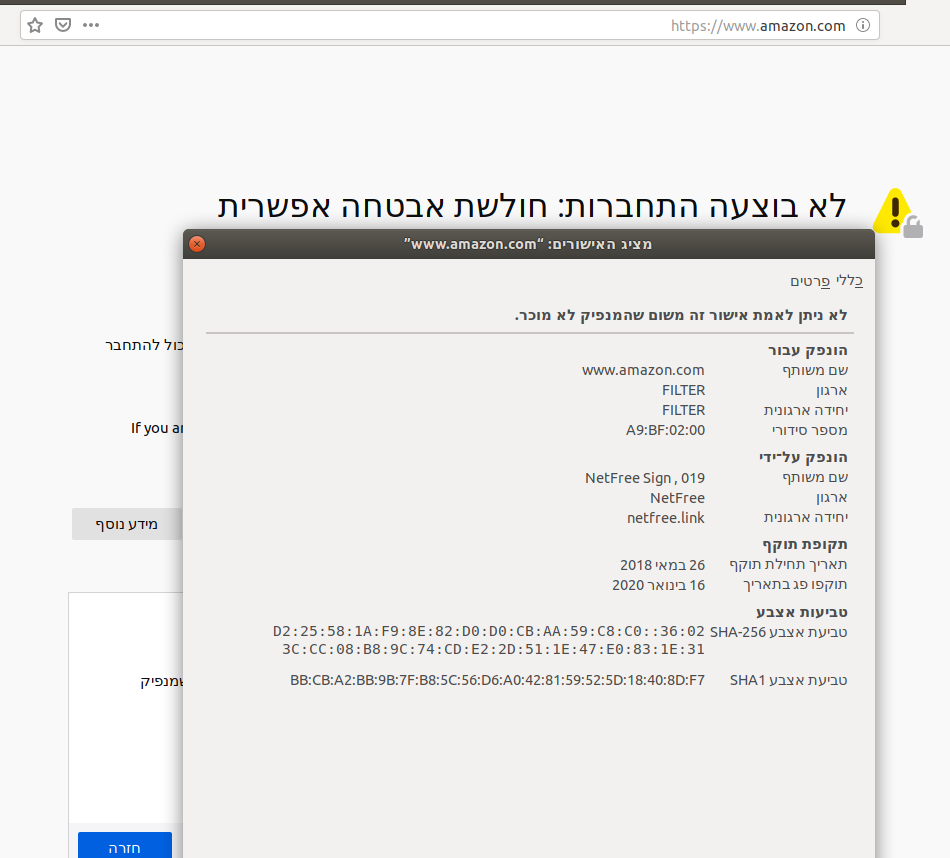Click the bookmark star icon
The image size is (950, 858).
tap(36, 25)
